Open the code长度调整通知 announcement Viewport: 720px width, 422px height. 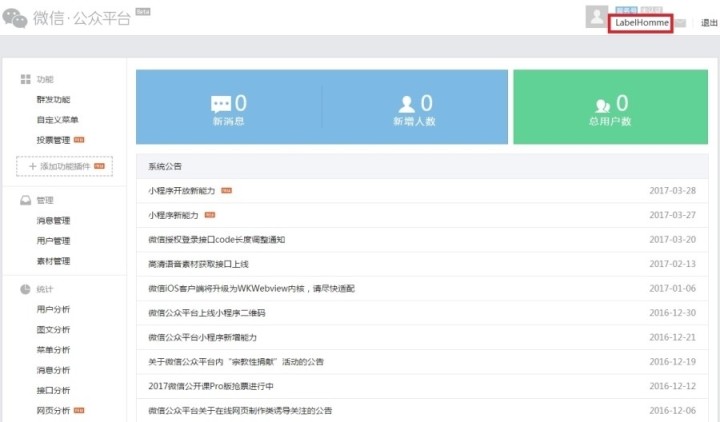pyautogui.click(x=216, y=239)
